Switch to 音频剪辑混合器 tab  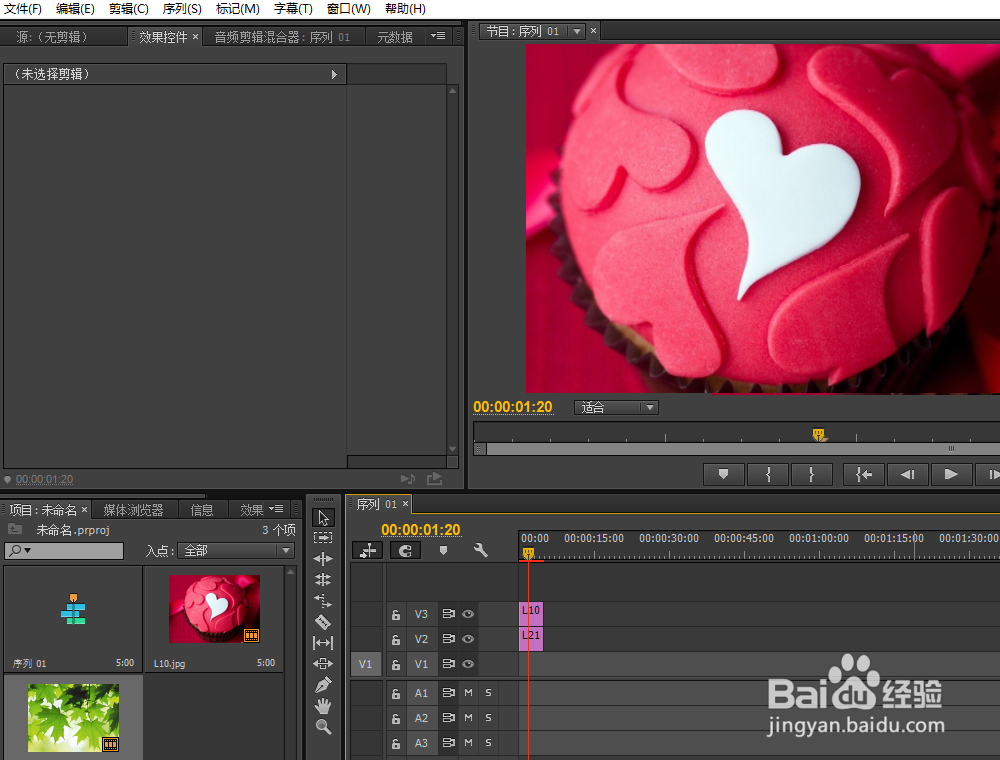click(282, 37)
